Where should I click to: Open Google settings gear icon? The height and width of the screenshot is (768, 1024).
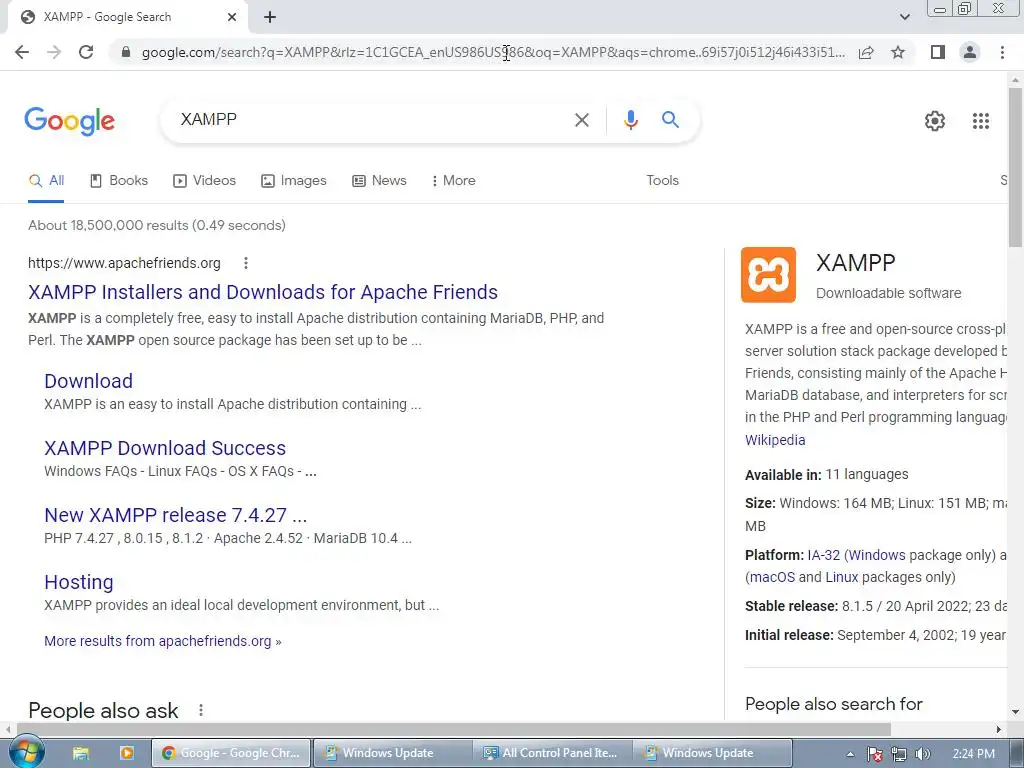[x=935, y=121]
